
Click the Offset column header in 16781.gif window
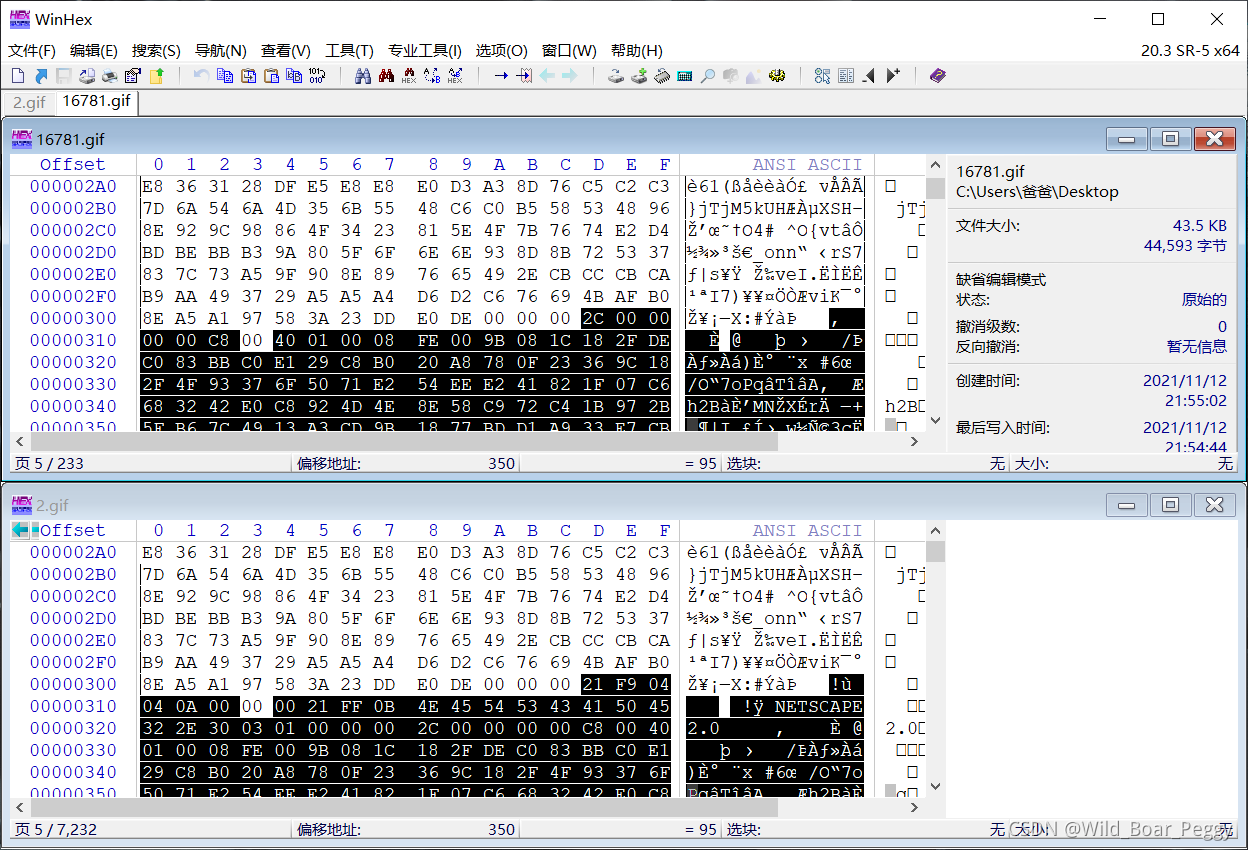[x=72, y=164]
